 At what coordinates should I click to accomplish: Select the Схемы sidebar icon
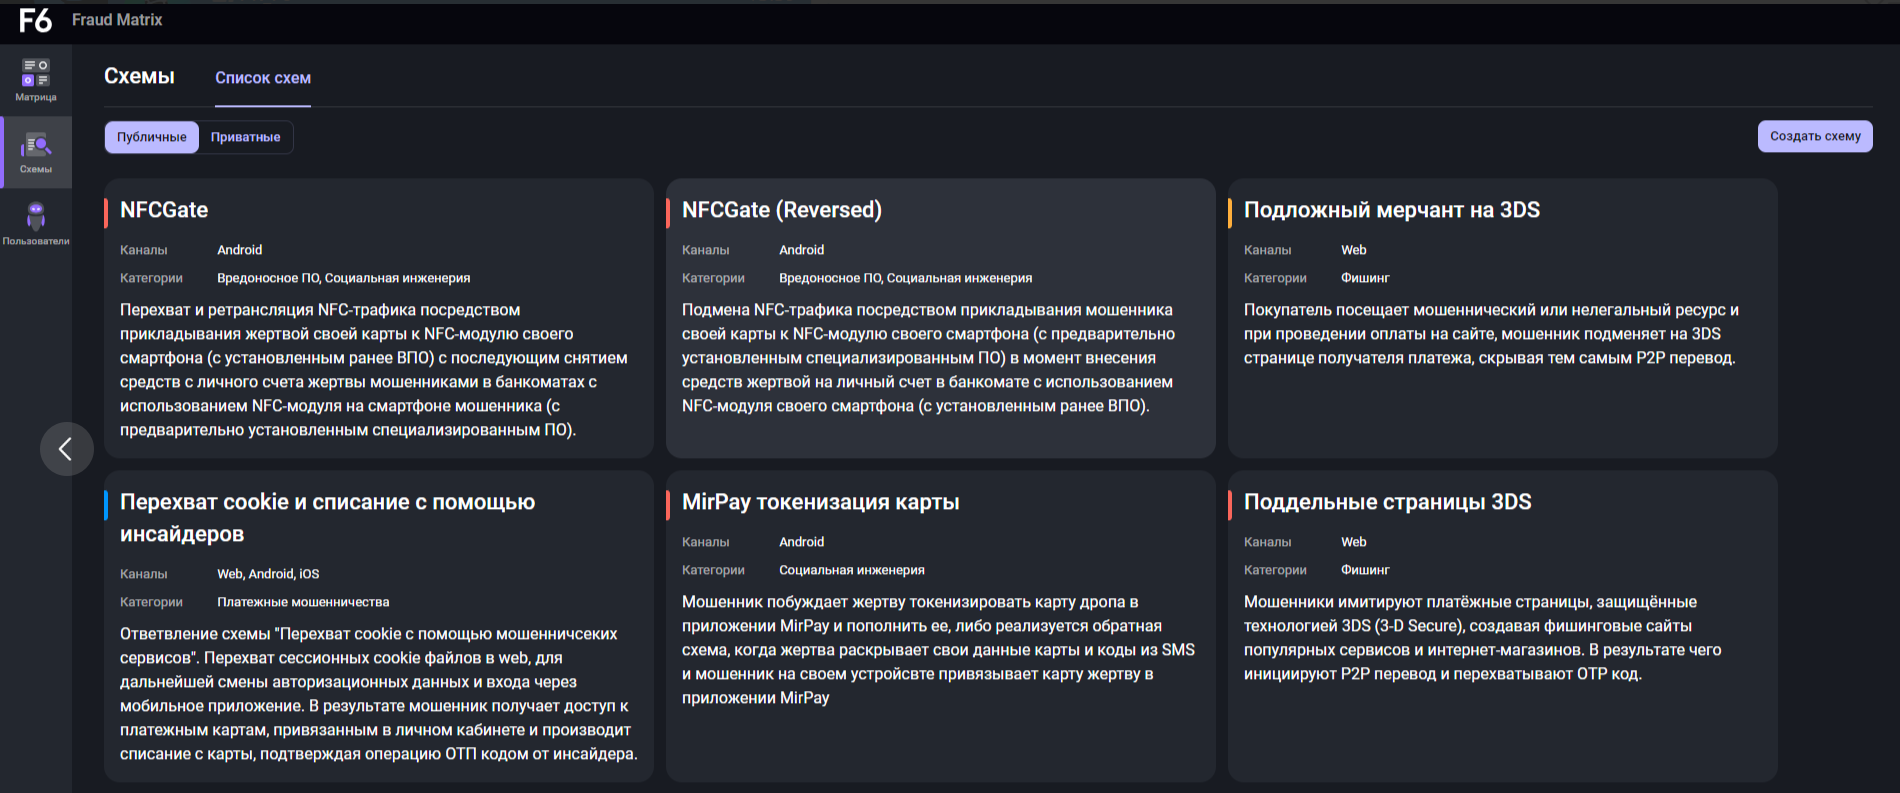click(x=36, y=152)
